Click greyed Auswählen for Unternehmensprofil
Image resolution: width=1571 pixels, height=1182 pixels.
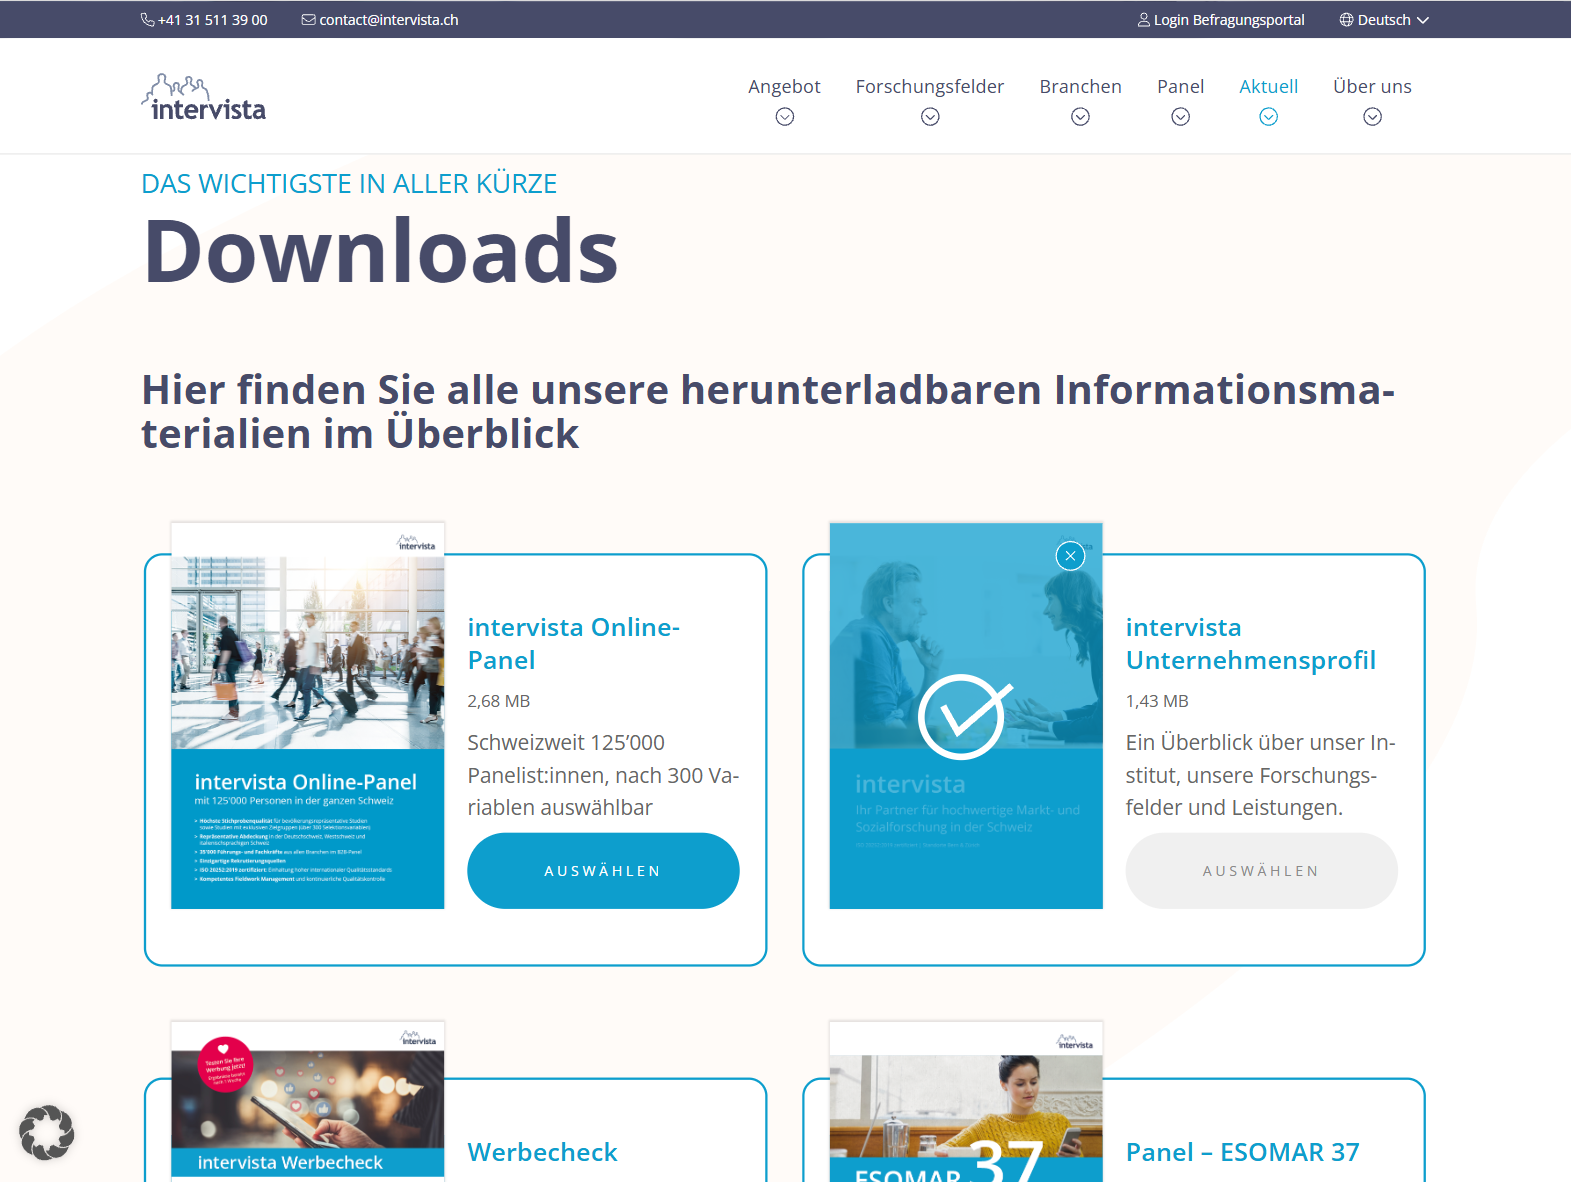pos(1261,871)
